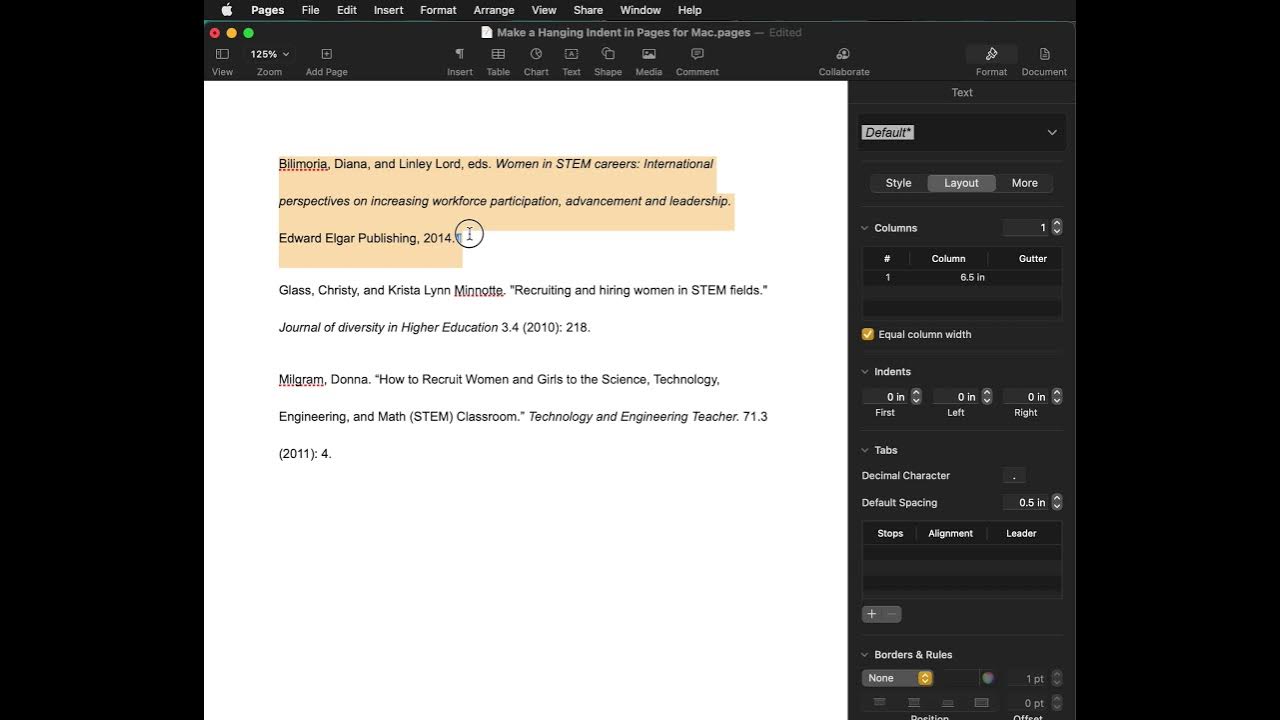Click the Collaborate toolbar icon
This screenshot has height=720, width=1280.
point(843,54)
